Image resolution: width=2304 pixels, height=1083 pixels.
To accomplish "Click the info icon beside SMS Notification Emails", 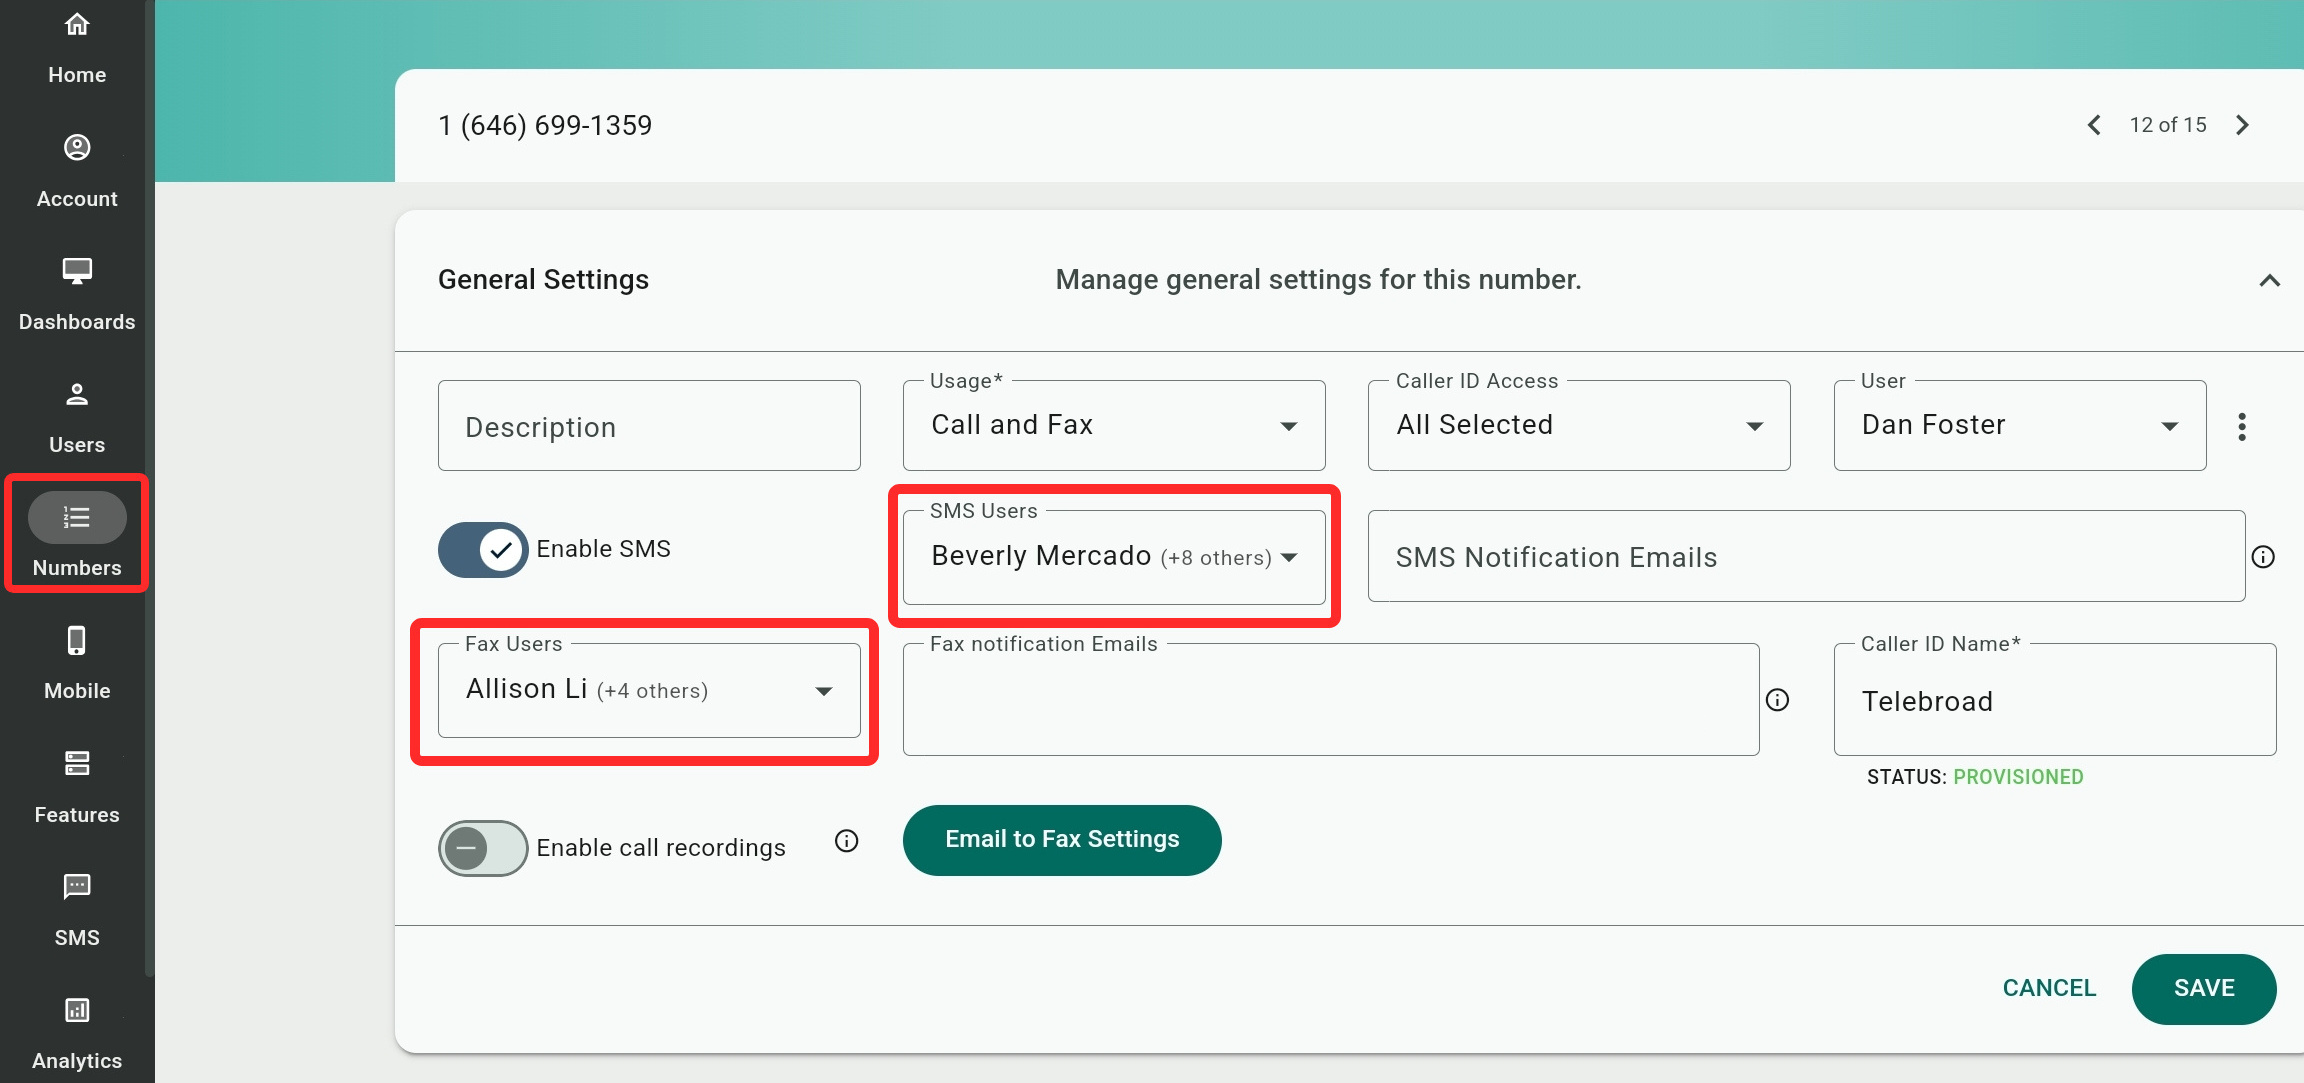I will tap(2263, 557).
